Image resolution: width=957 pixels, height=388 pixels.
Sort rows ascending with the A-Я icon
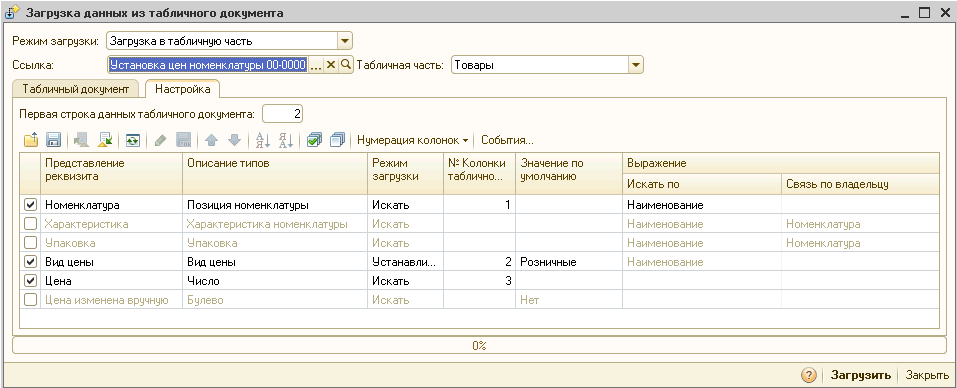(x=262, y=140)
